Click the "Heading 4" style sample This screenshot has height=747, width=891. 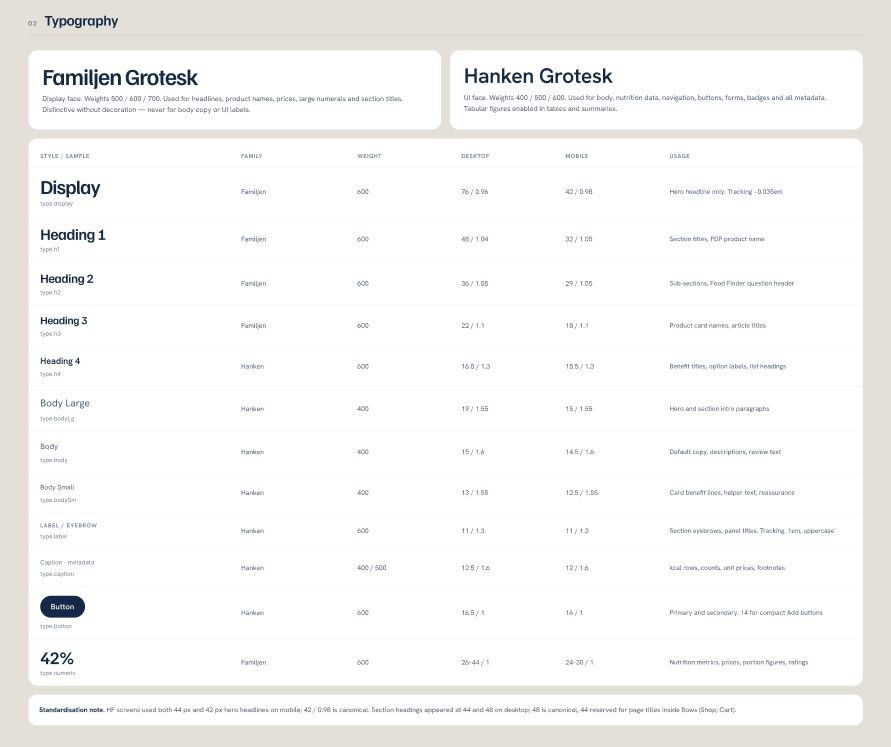60,361
